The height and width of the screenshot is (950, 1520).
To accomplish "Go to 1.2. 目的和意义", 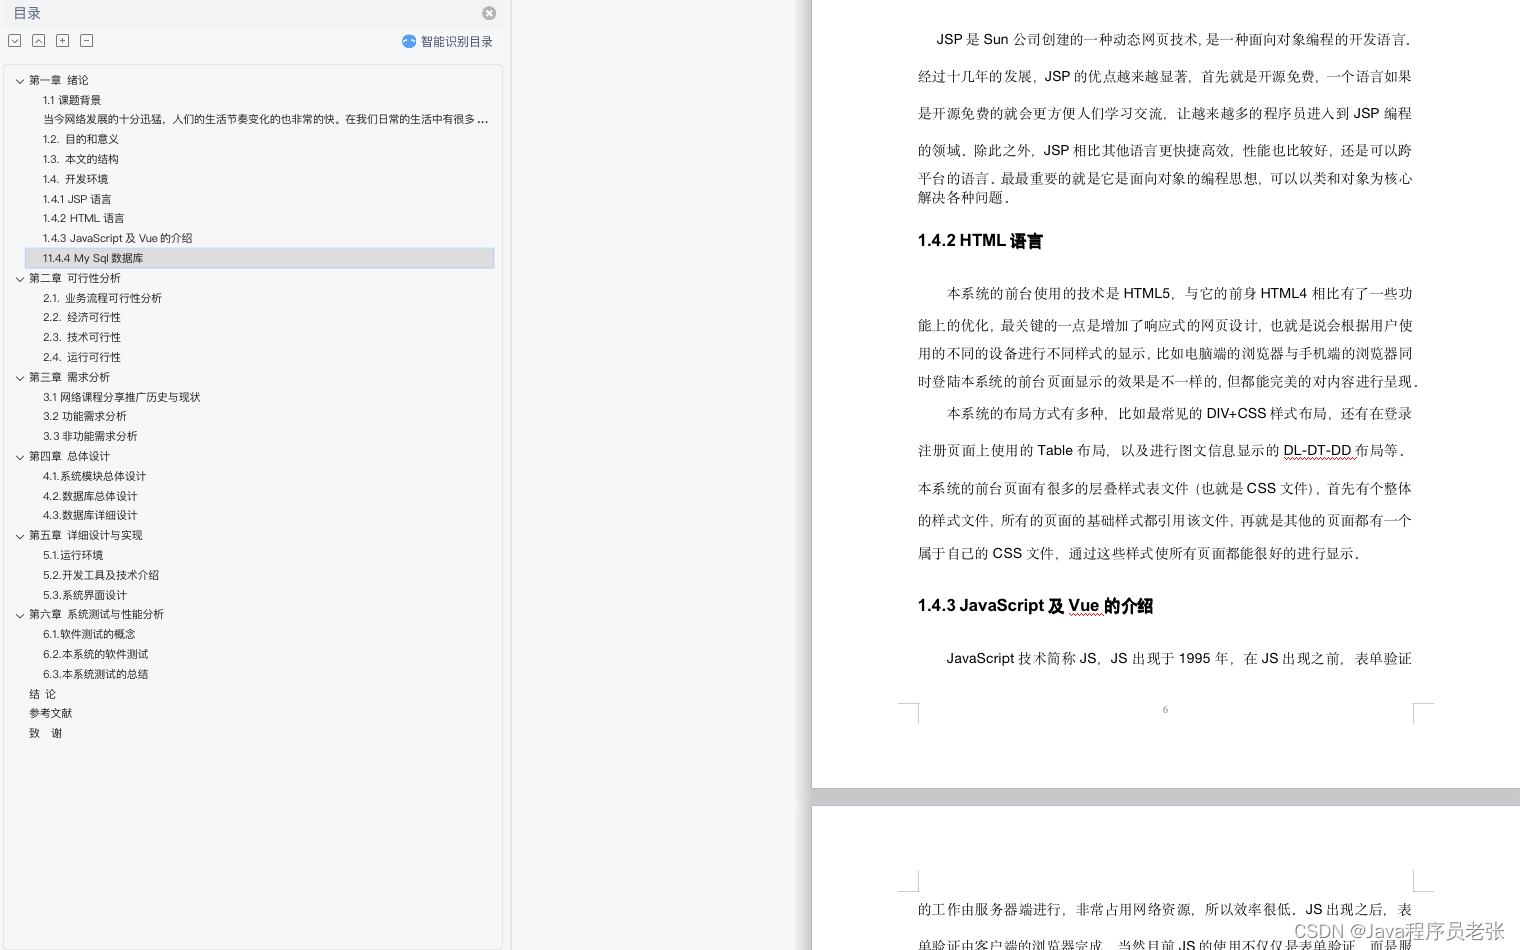I will pyautogui.click(x=80, y=139).
